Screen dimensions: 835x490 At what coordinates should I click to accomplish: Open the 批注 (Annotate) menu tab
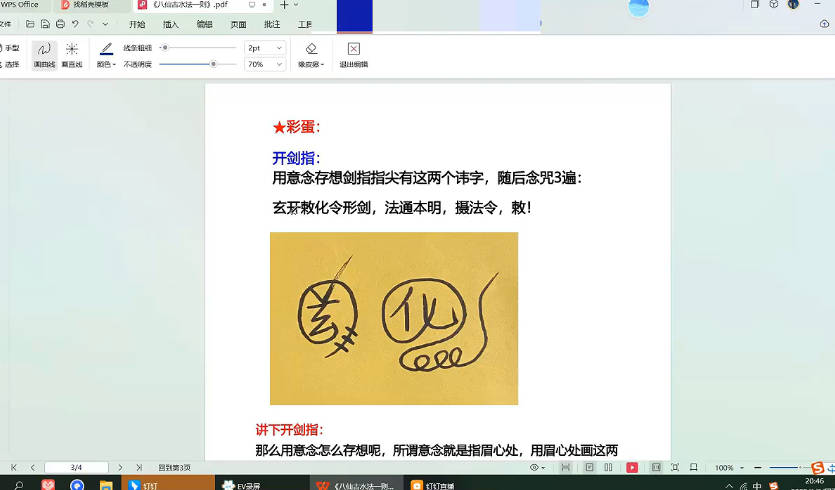click(x=271, y=24)
